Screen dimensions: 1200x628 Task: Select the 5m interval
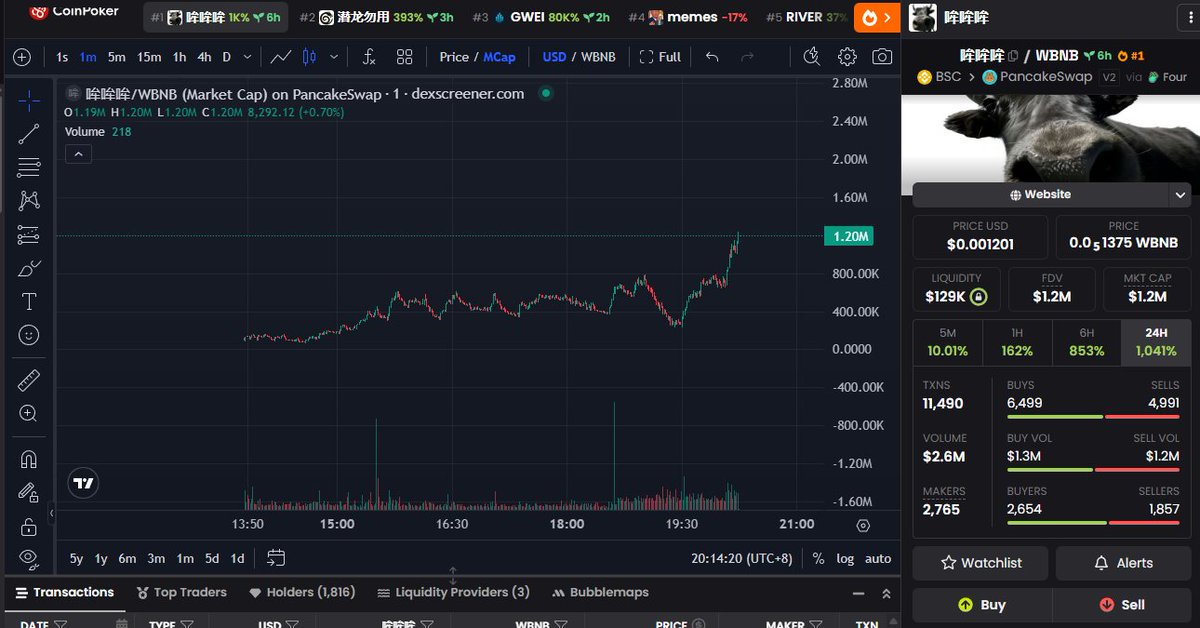(x=117, y=57)
